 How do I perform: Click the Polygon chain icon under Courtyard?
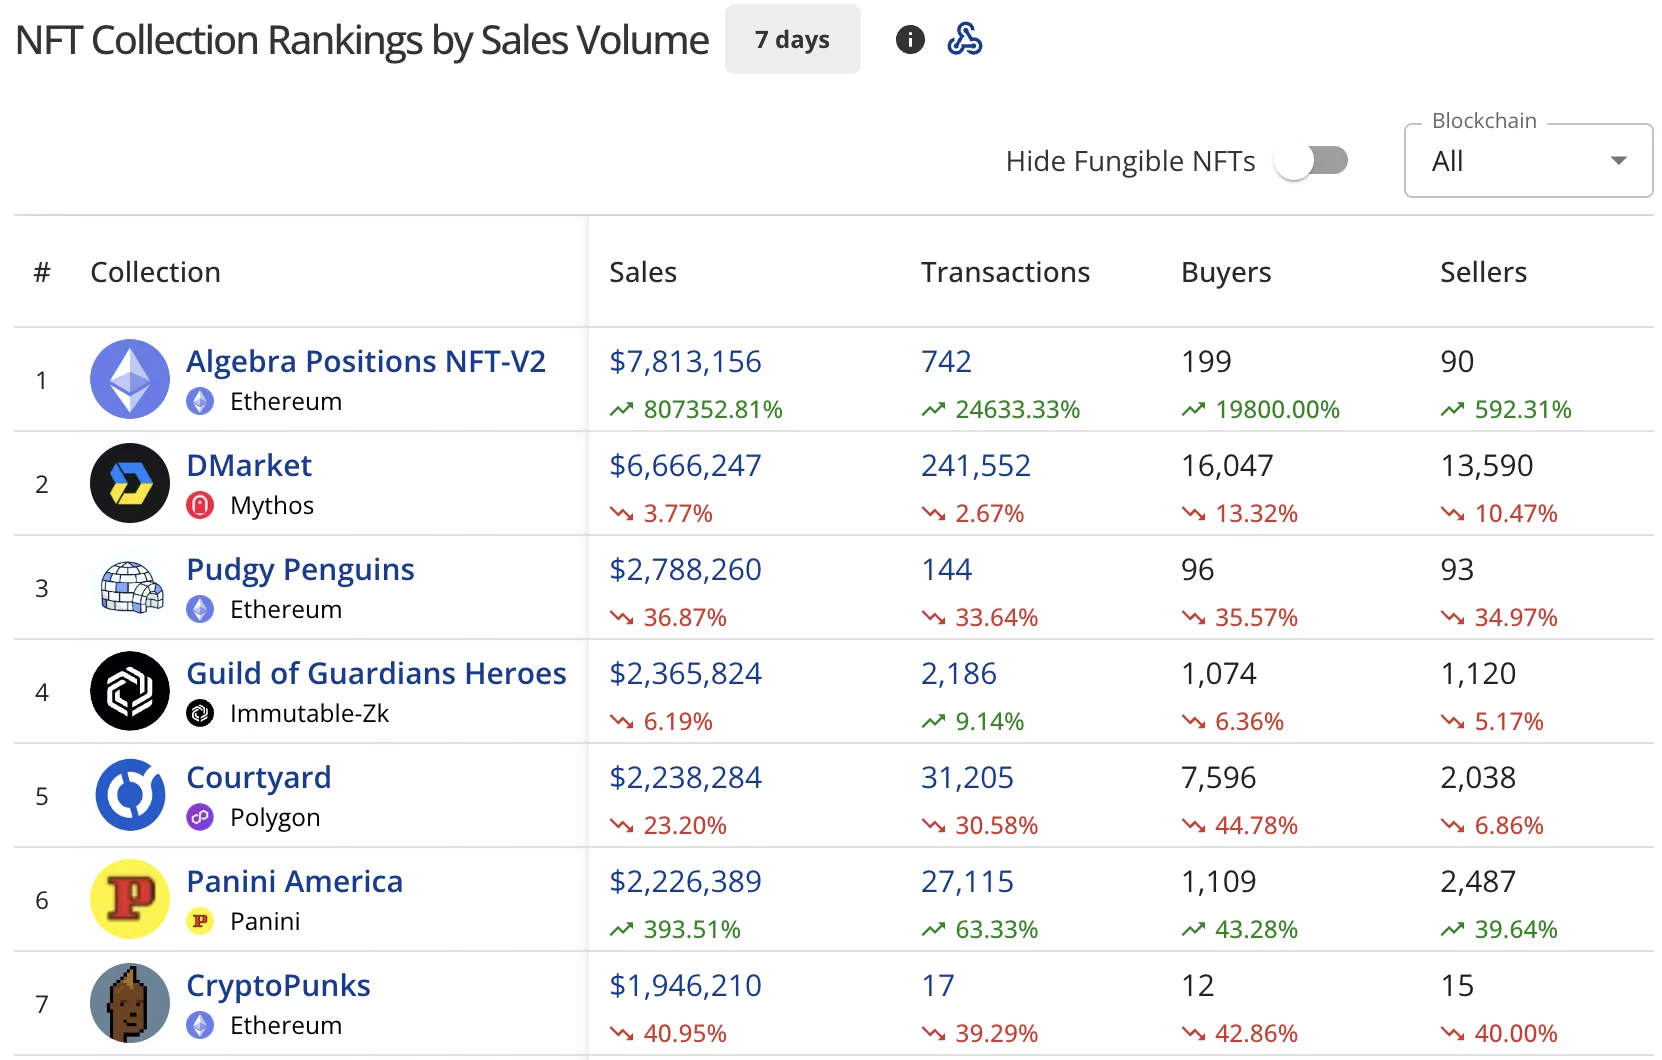(199, 817)
